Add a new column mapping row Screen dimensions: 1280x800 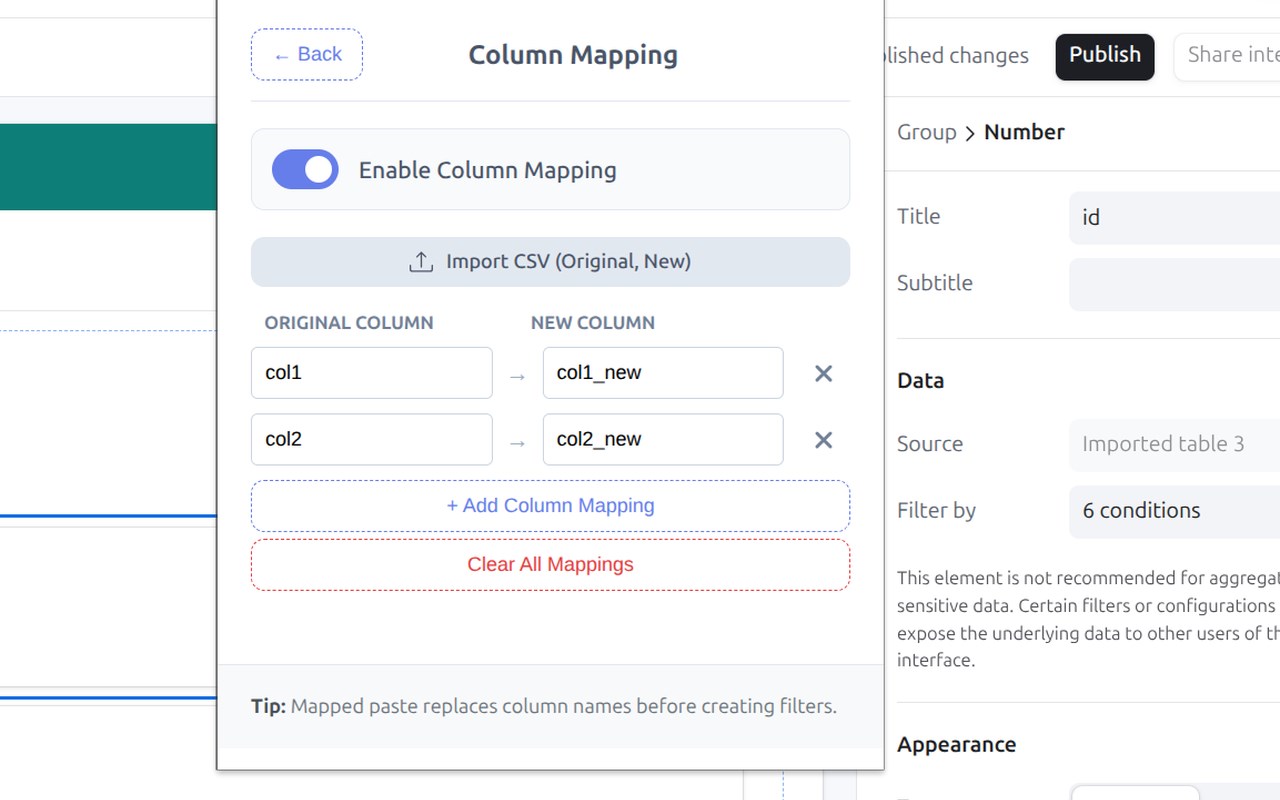[550, 506]
